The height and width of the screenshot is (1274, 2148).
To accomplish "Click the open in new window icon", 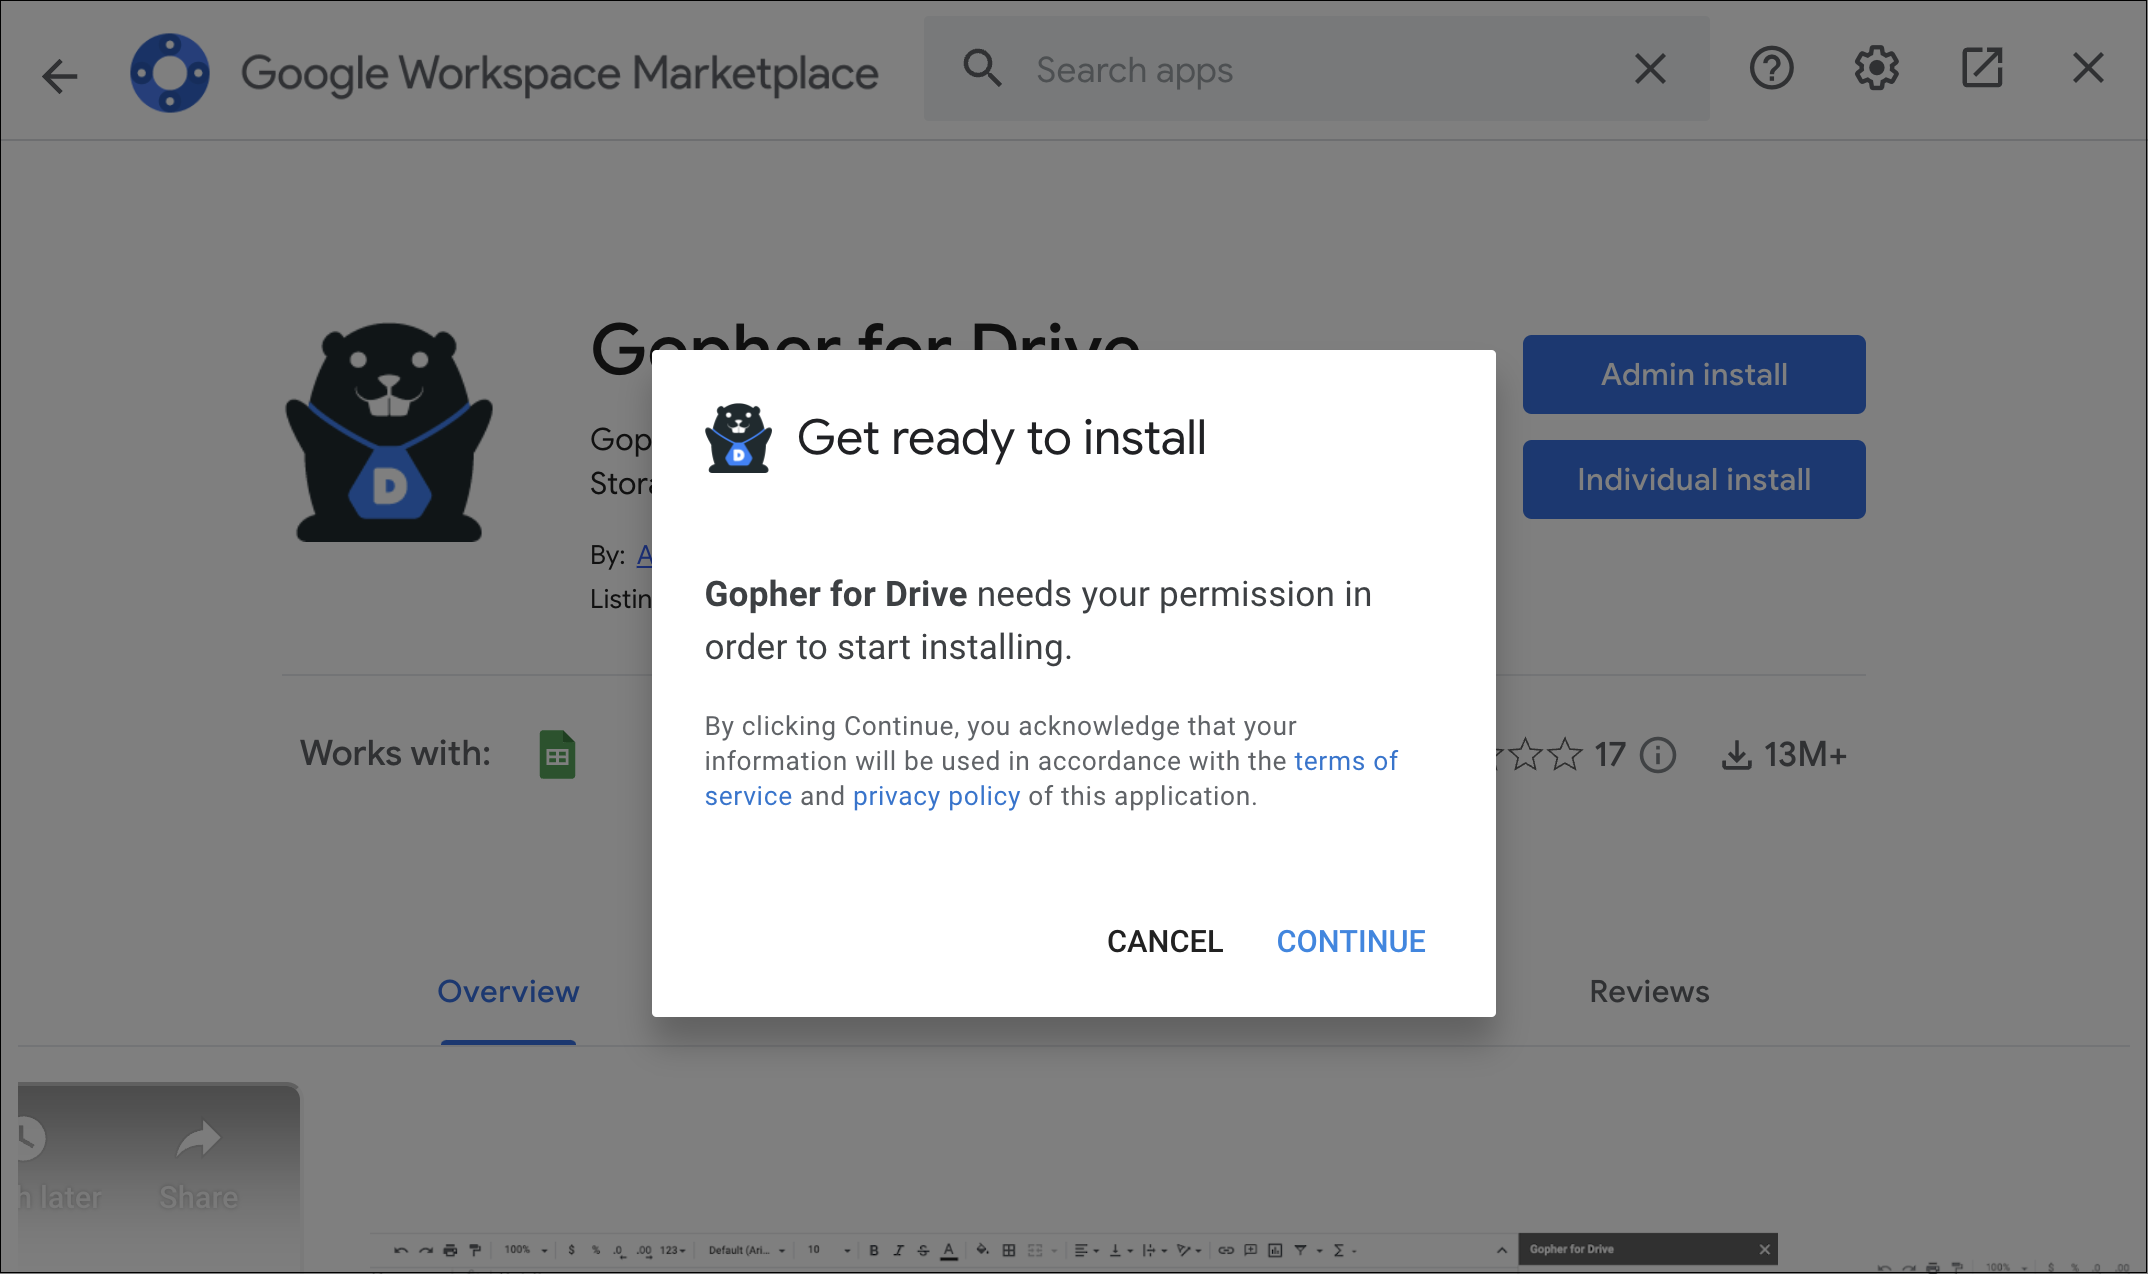I will click(x=1981, y=69).
